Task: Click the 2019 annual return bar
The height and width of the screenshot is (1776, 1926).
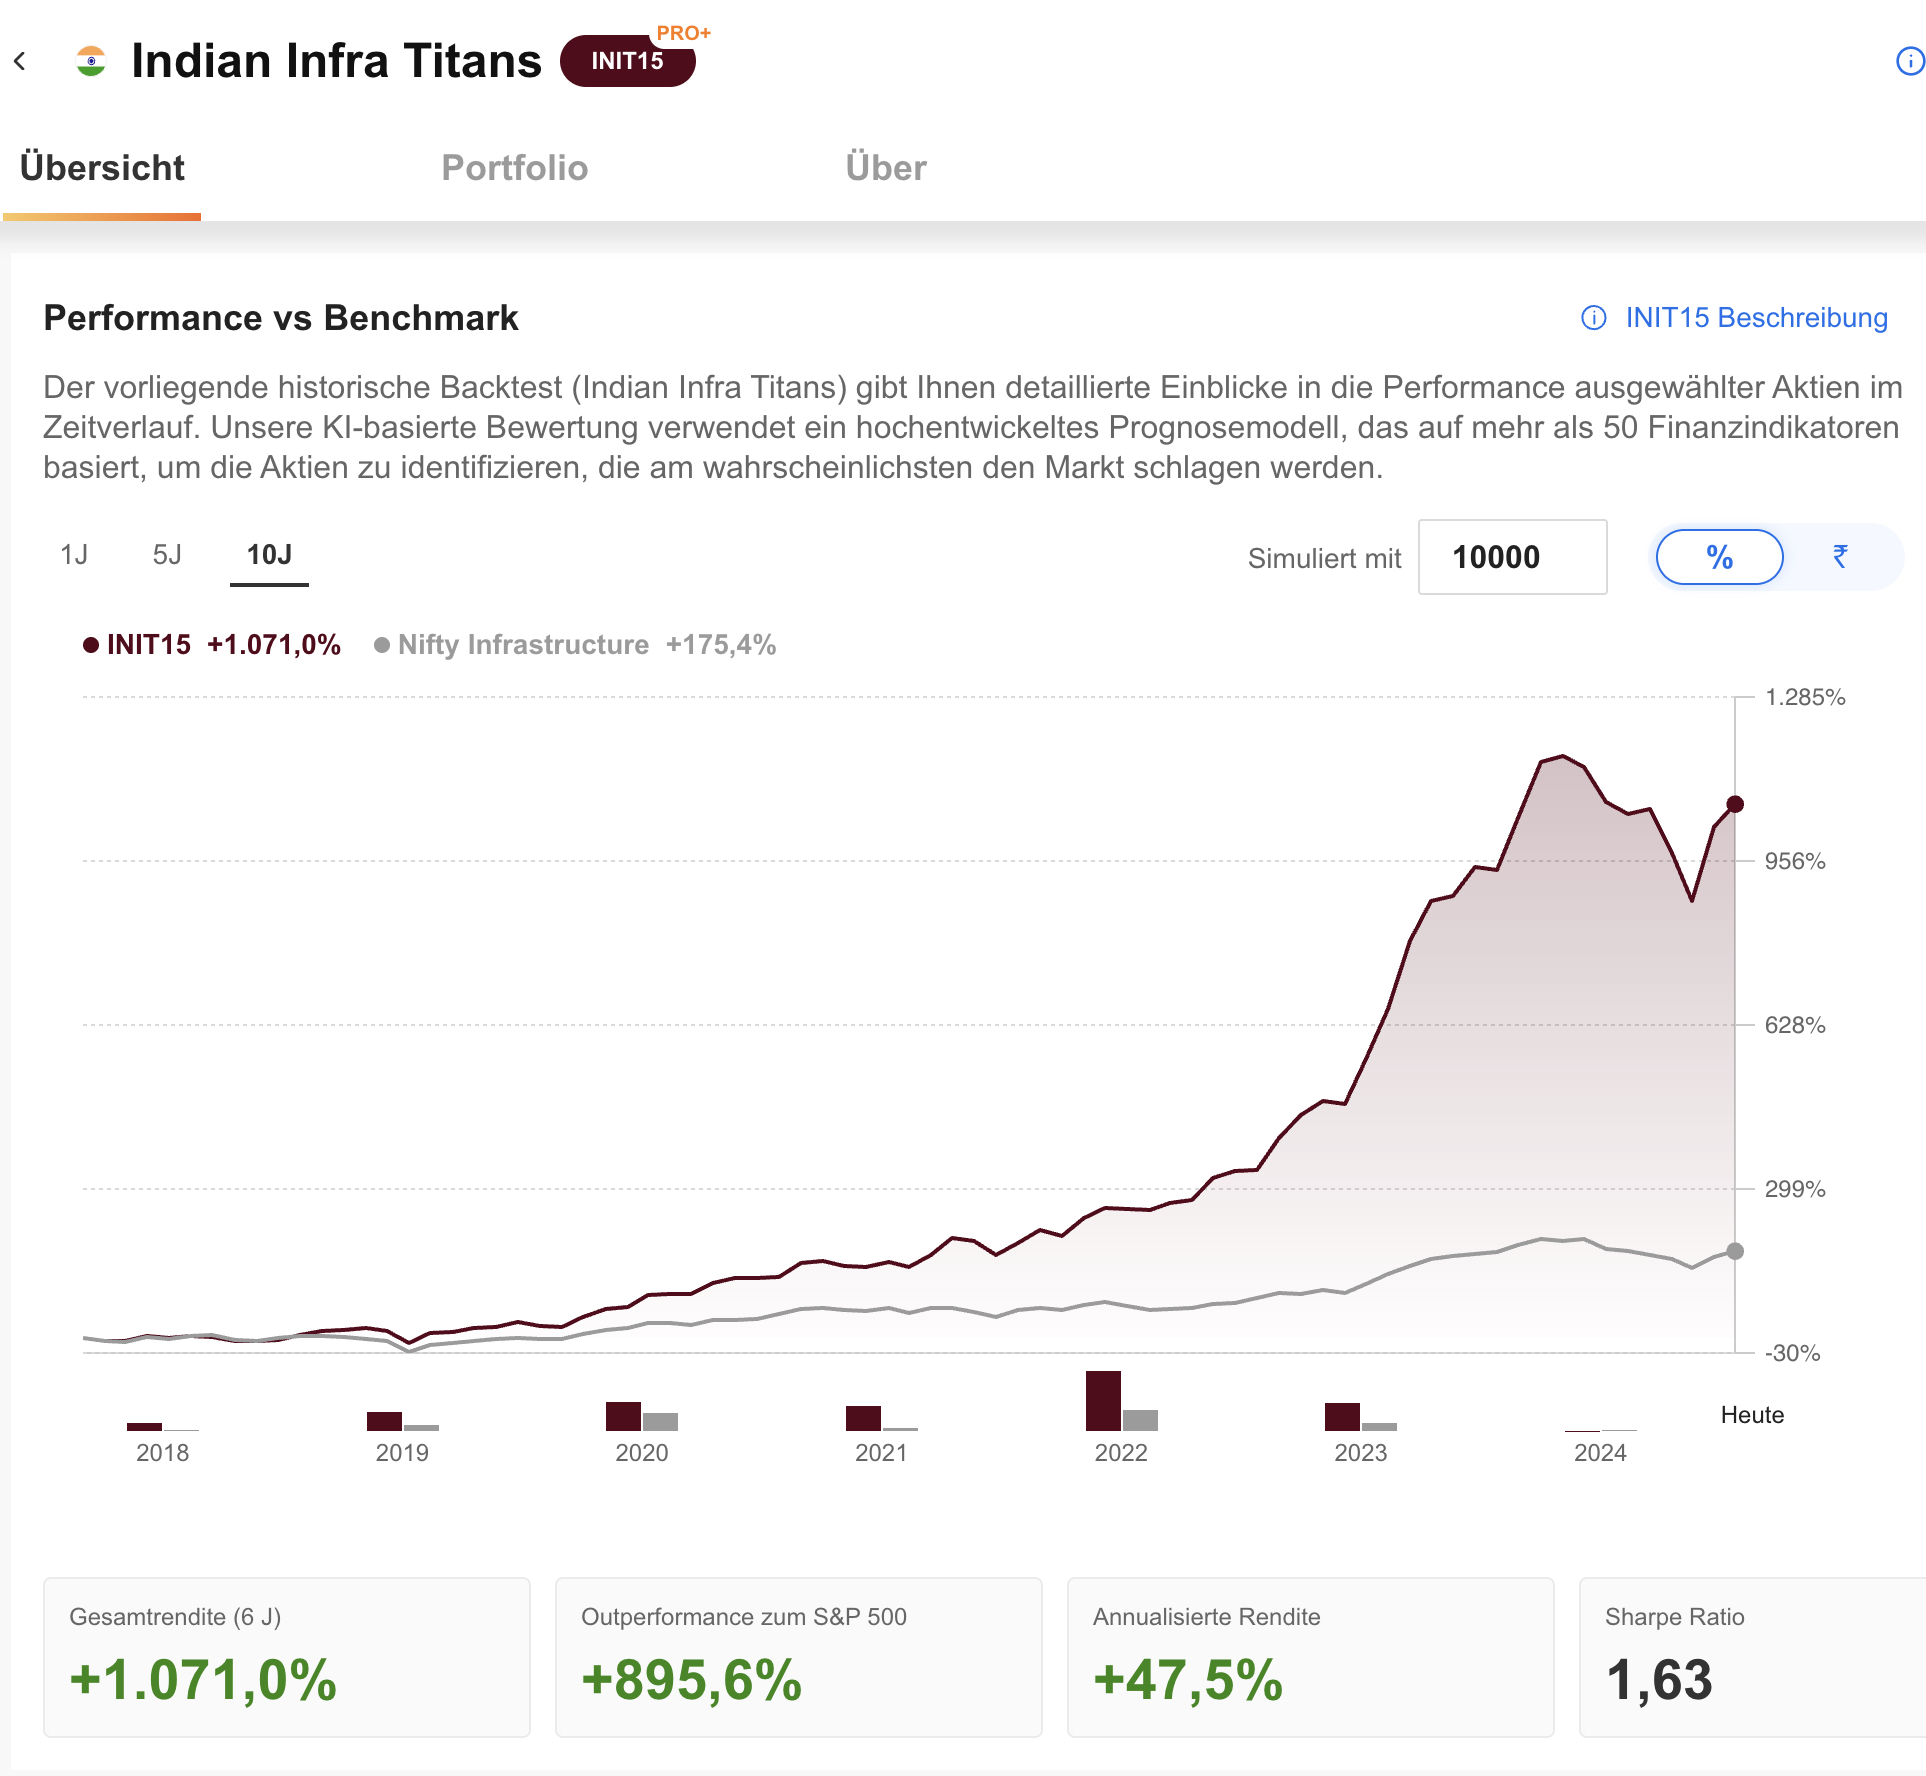Action: [384, 1421]
